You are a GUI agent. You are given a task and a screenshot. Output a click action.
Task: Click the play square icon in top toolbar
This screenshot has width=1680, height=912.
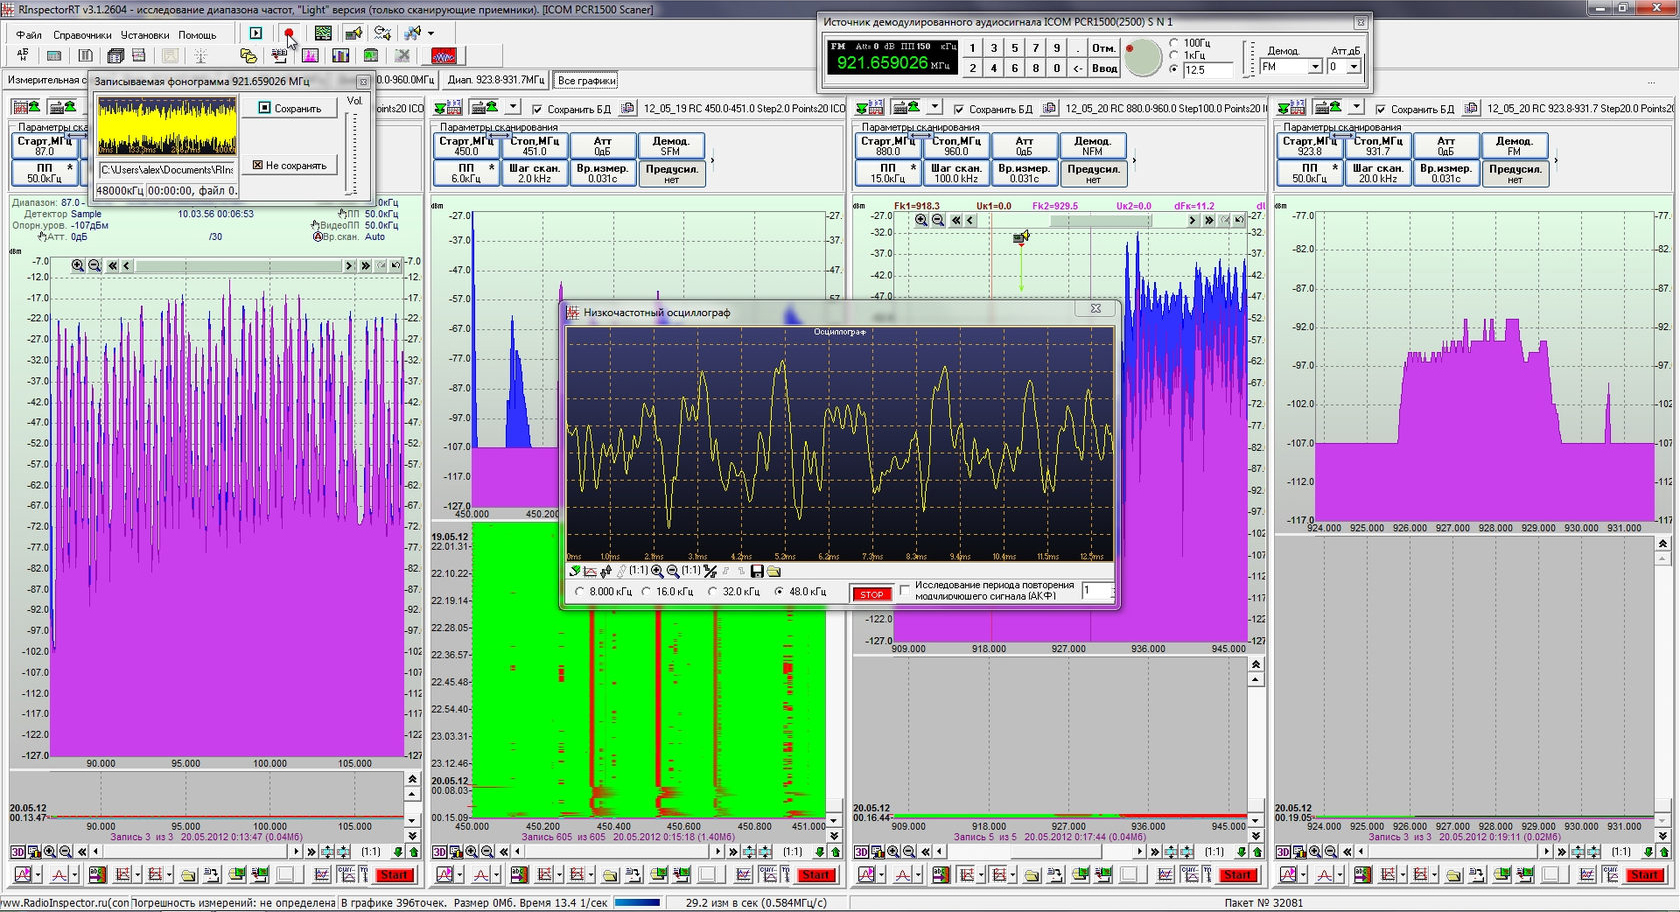[256, 34]
